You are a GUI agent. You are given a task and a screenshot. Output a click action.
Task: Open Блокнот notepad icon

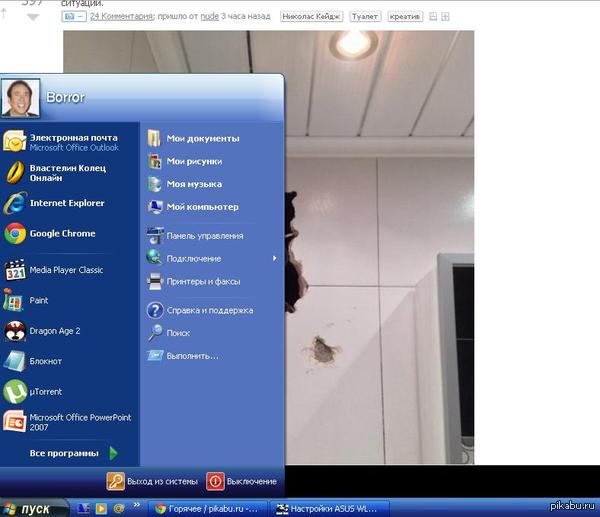point(15,361)
